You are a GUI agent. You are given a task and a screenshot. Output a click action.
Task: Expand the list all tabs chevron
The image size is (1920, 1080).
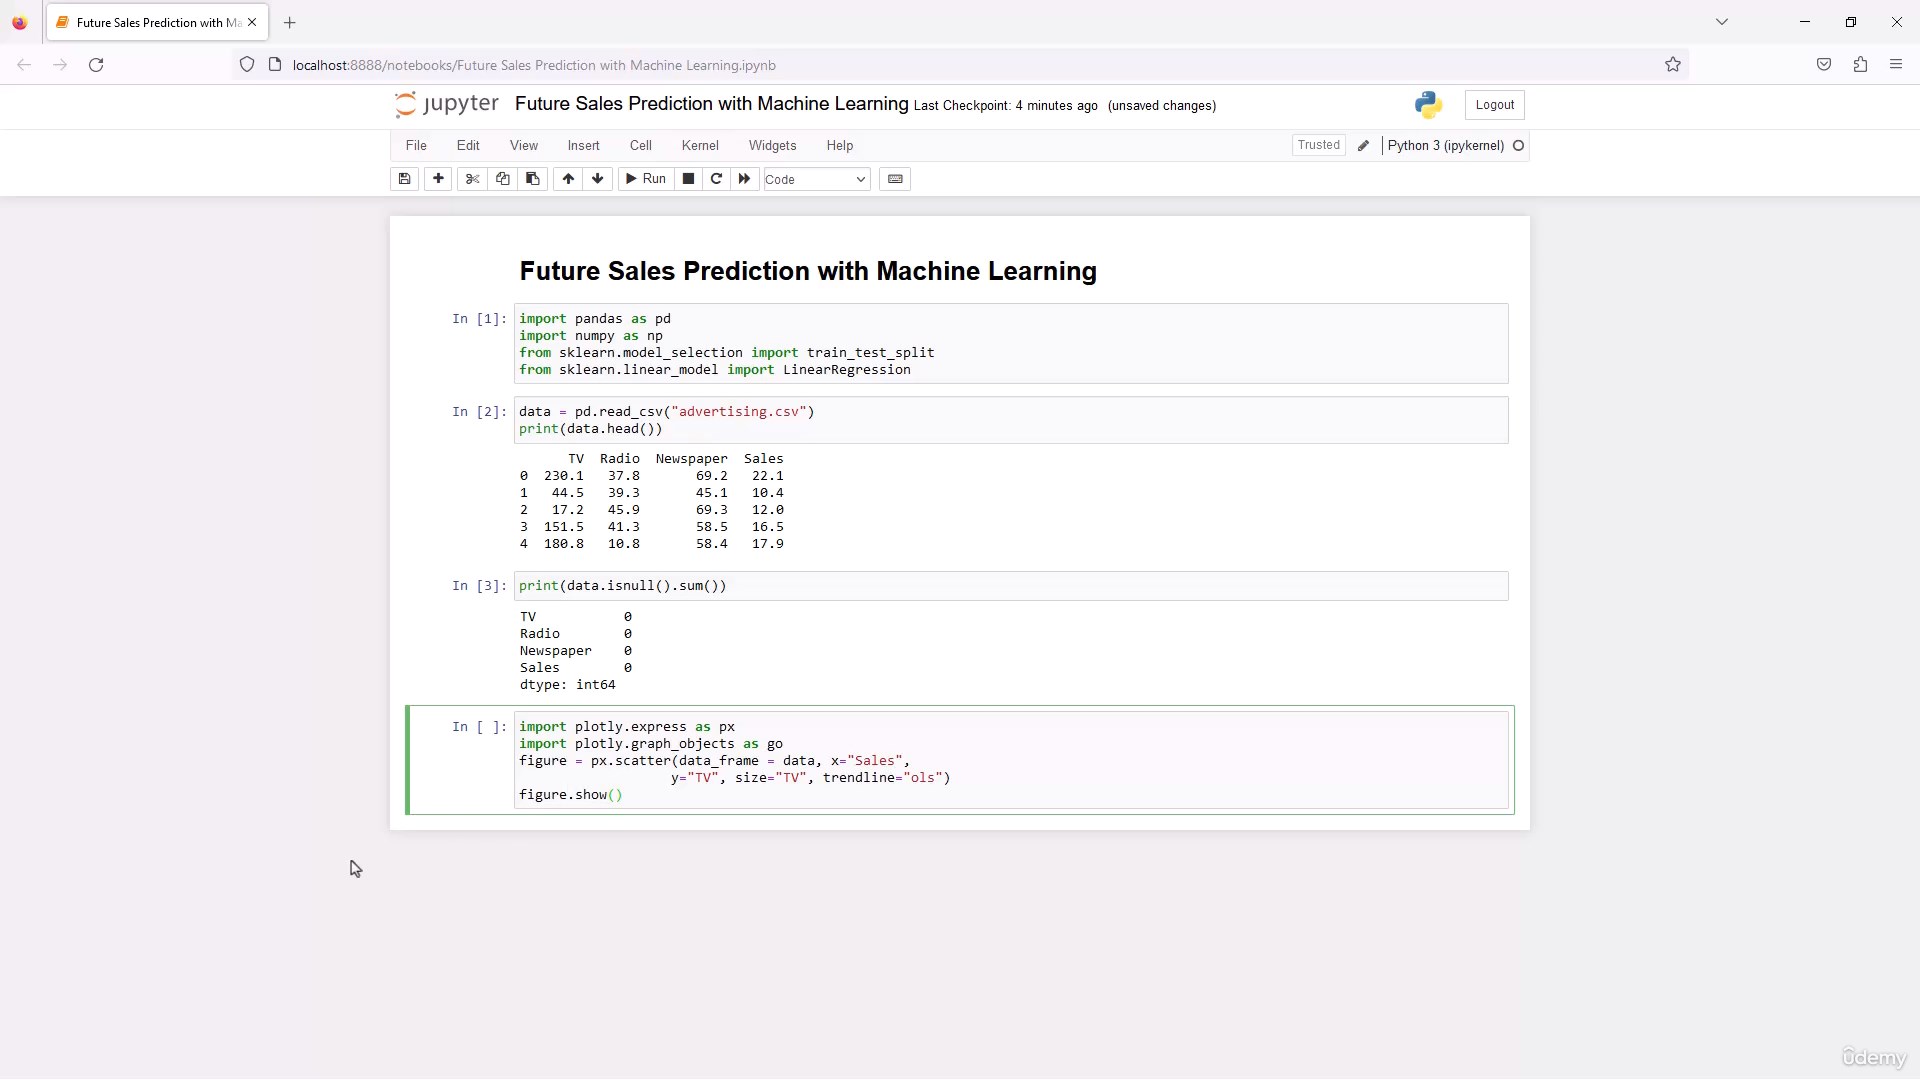click(x=1722, y=22)
